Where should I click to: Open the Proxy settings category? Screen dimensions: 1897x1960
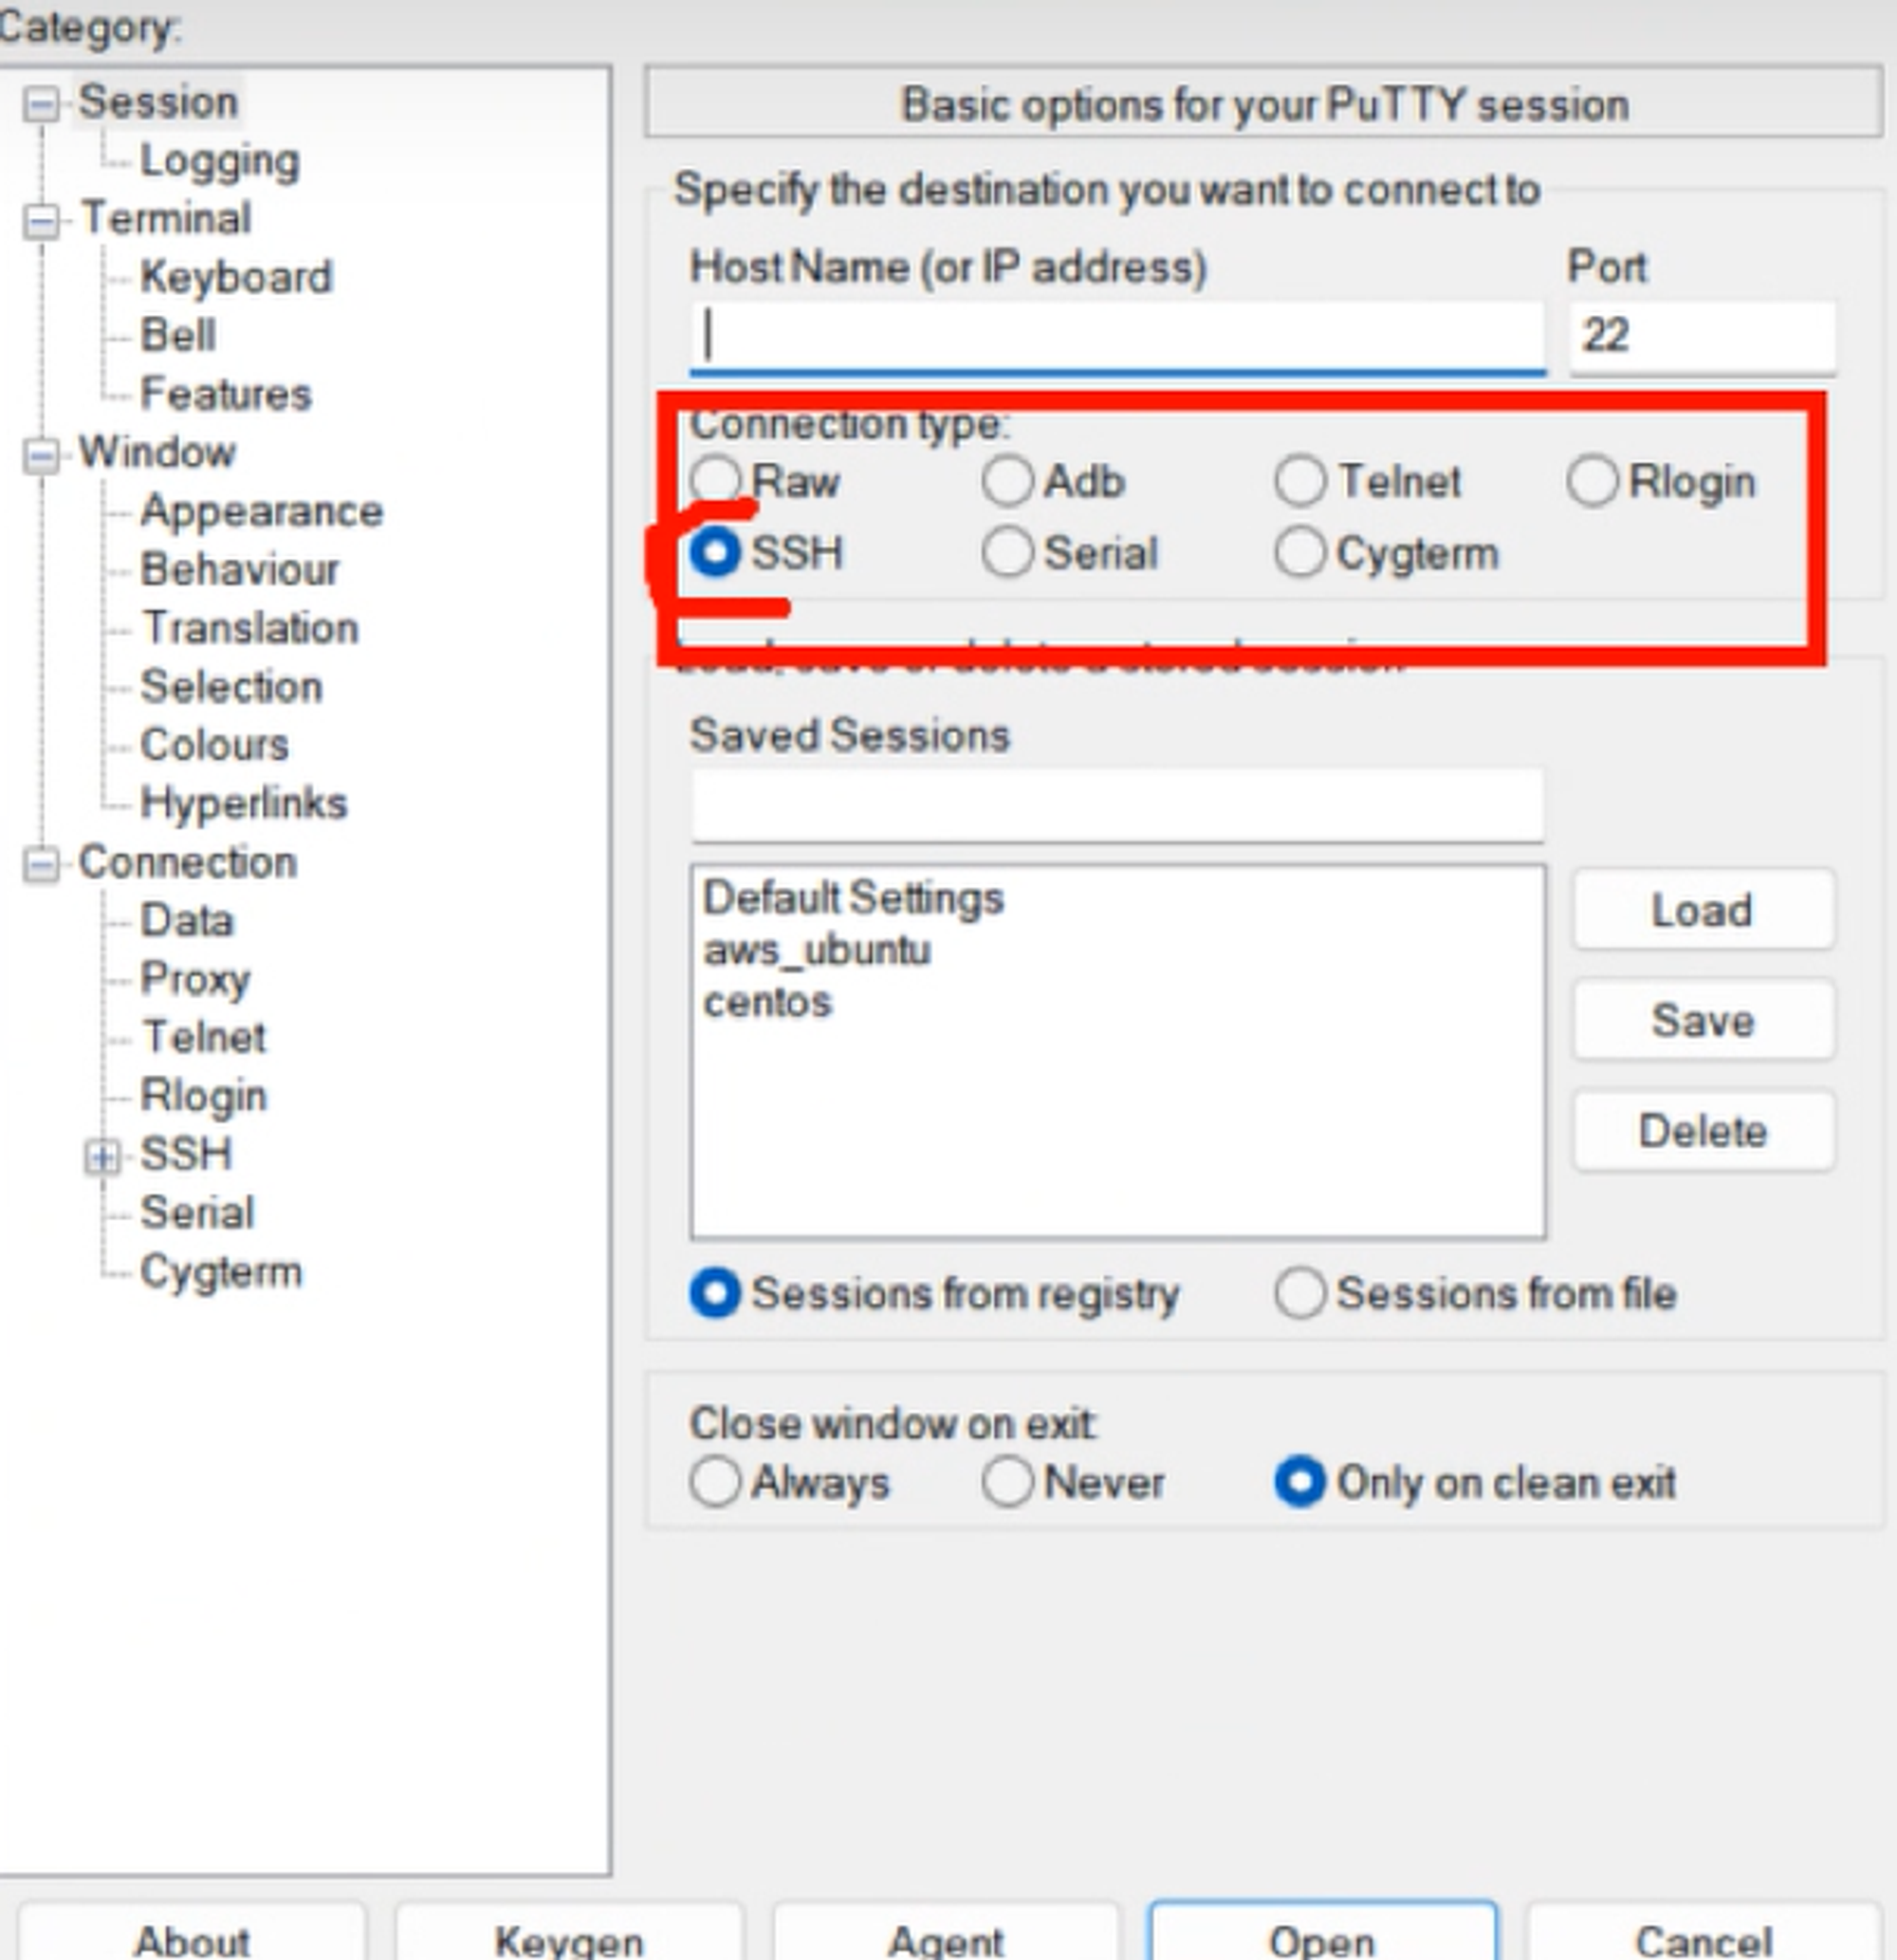click(195, 979)
